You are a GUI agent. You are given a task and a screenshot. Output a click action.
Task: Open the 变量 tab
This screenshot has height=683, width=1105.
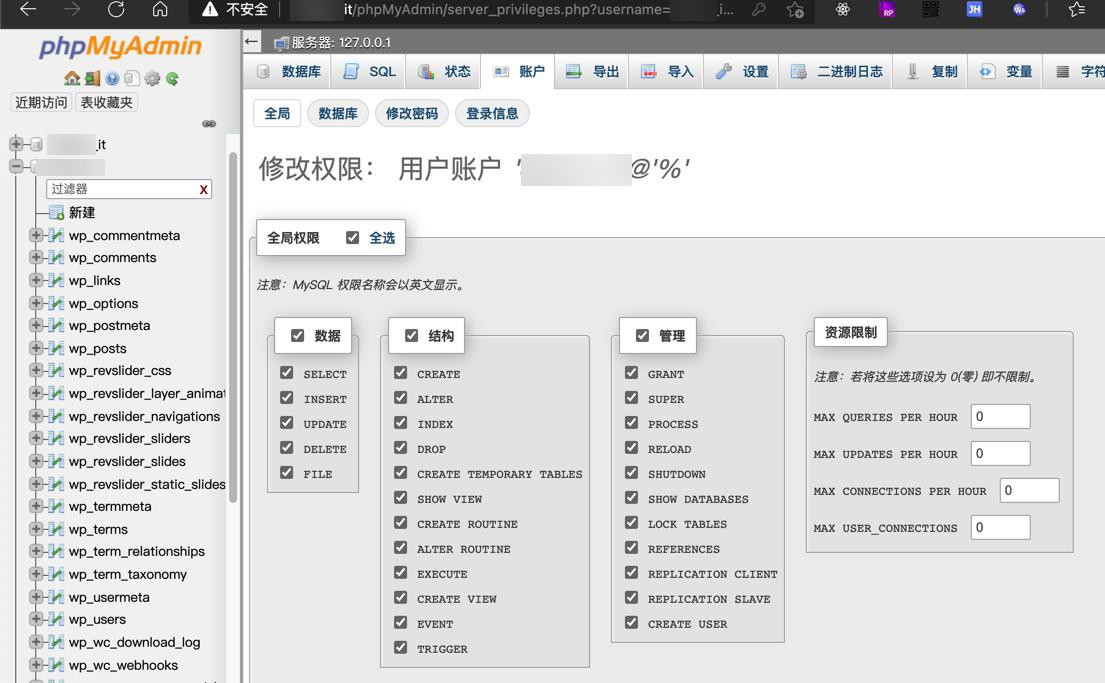pyautogui.click(x=1006, y=71)
